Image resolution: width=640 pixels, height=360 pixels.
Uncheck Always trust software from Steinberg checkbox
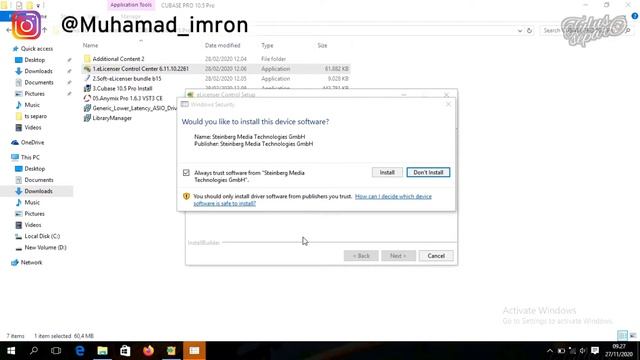pyautogui.click(x=186, y=173)
